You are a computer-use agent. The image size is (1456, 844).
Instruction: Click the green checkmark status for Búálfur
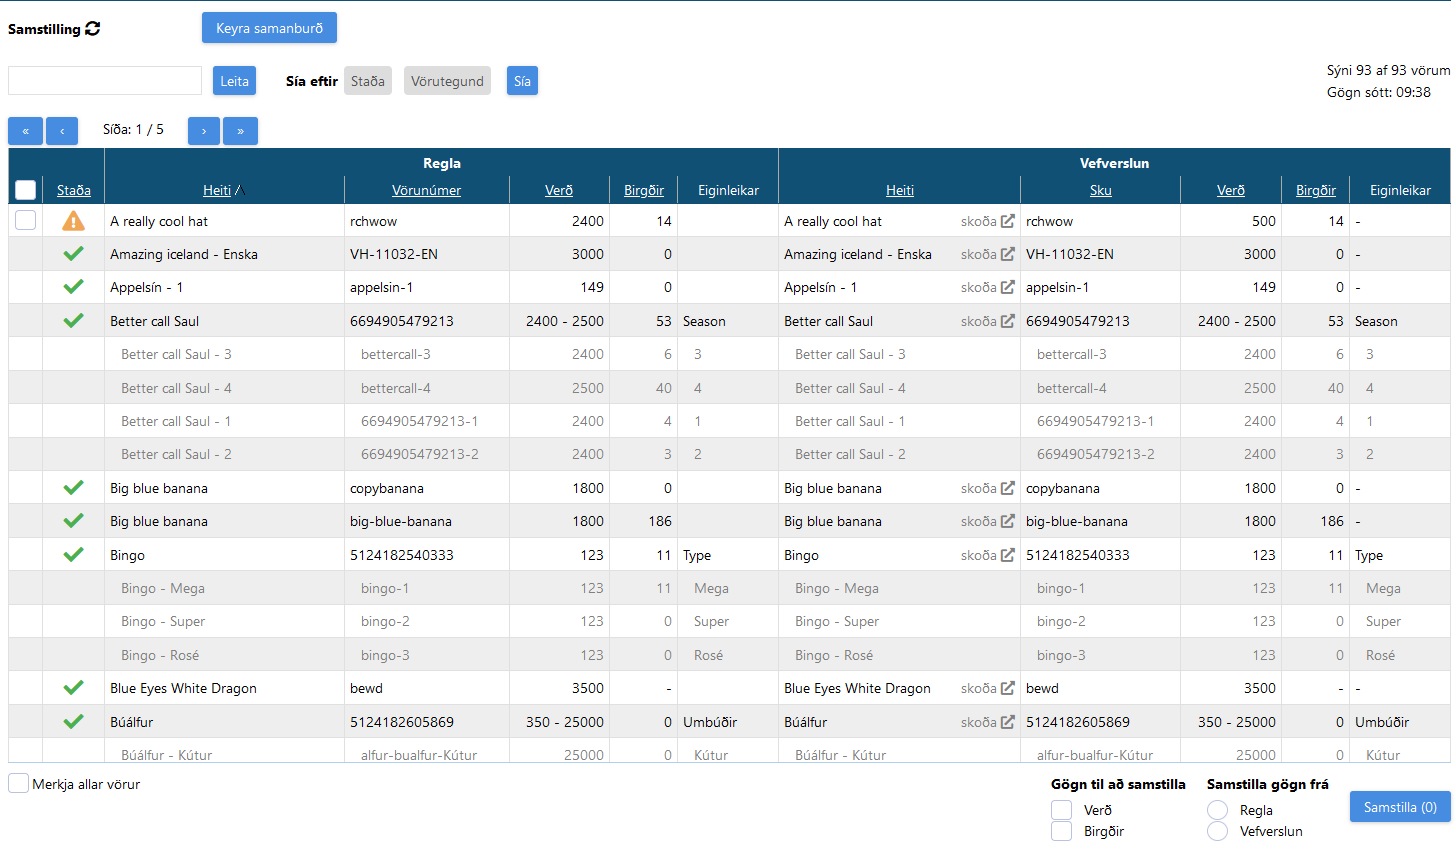point(73,721)
